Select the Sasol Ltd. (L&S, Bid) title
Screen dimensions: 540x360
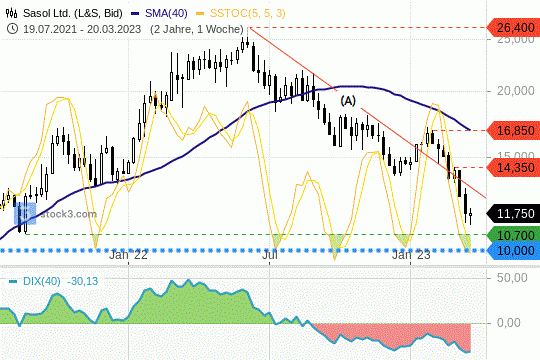point(73,13)
